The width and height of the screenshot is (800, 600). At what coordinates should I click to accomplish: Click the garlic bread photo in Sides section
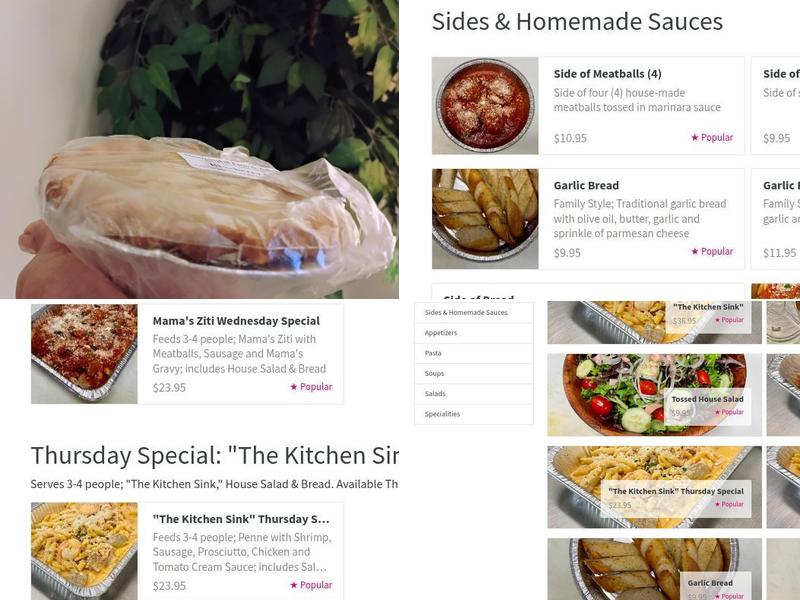485,219
